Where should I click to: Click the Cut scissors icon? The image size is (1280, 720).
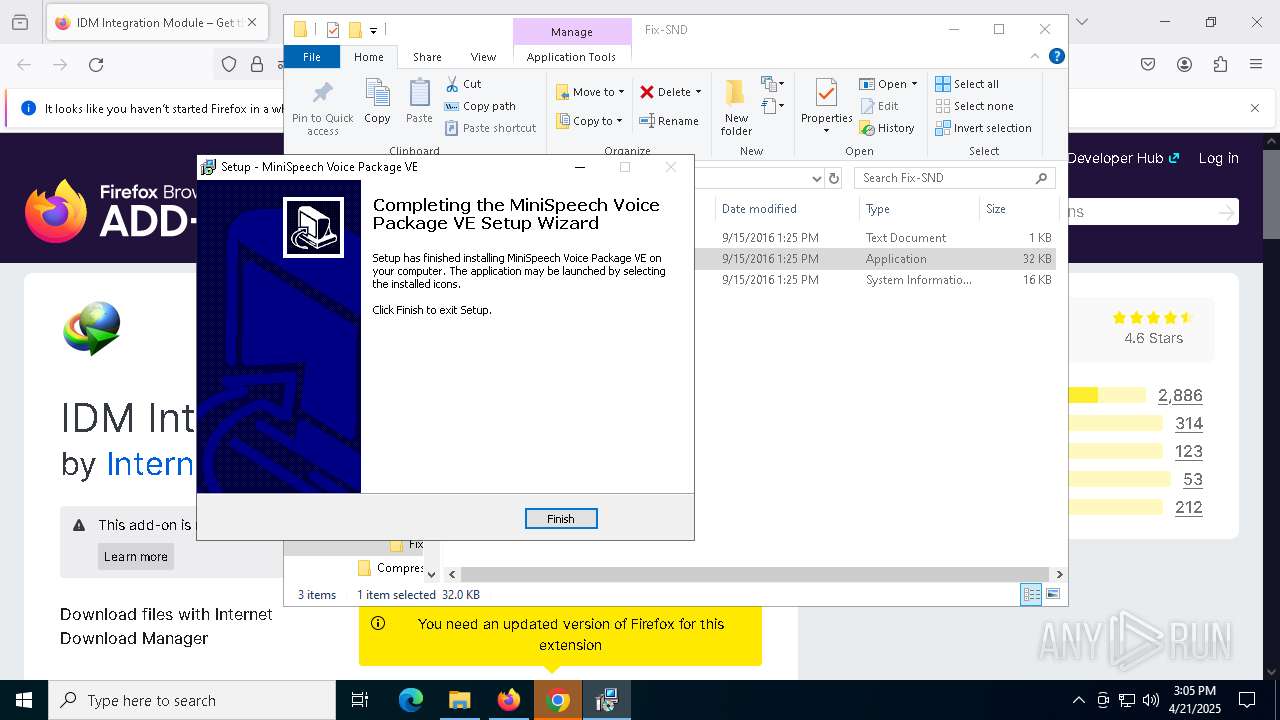coord(452,84)
